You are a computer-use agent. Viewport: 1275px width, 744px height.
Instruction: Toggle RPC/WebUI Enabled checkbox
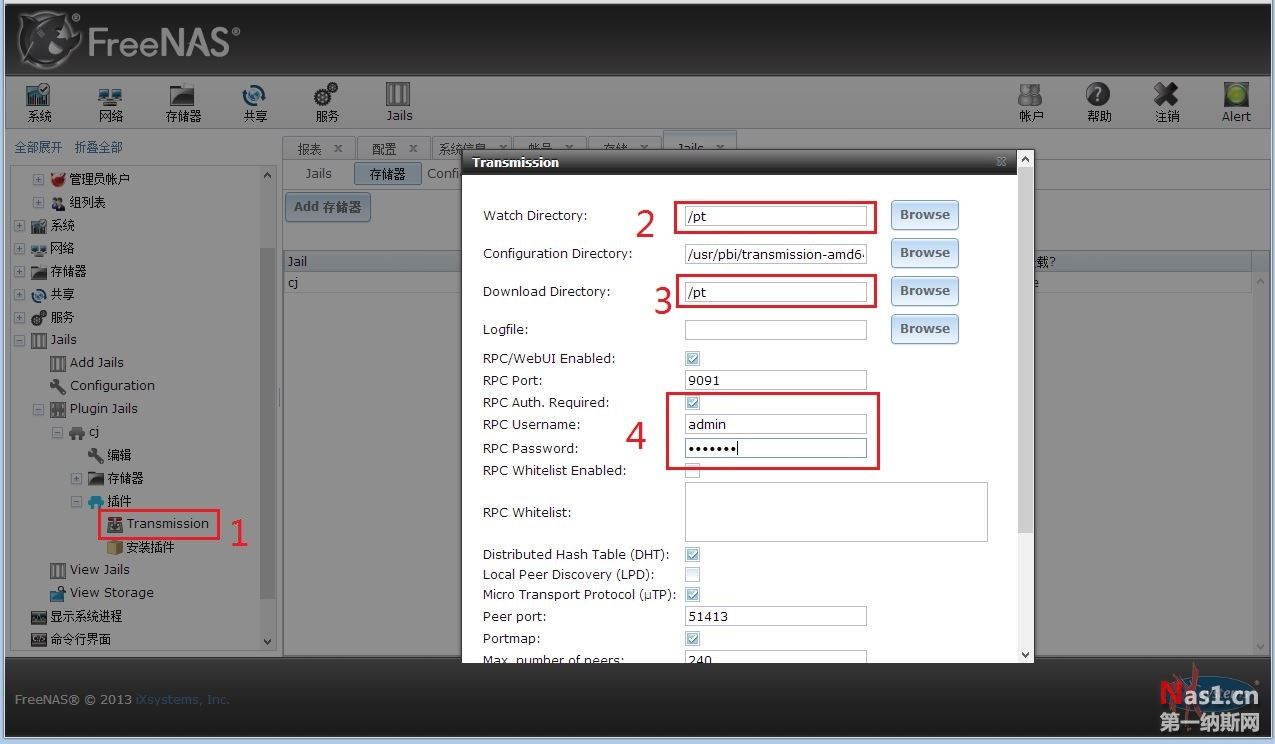(692, 358)
